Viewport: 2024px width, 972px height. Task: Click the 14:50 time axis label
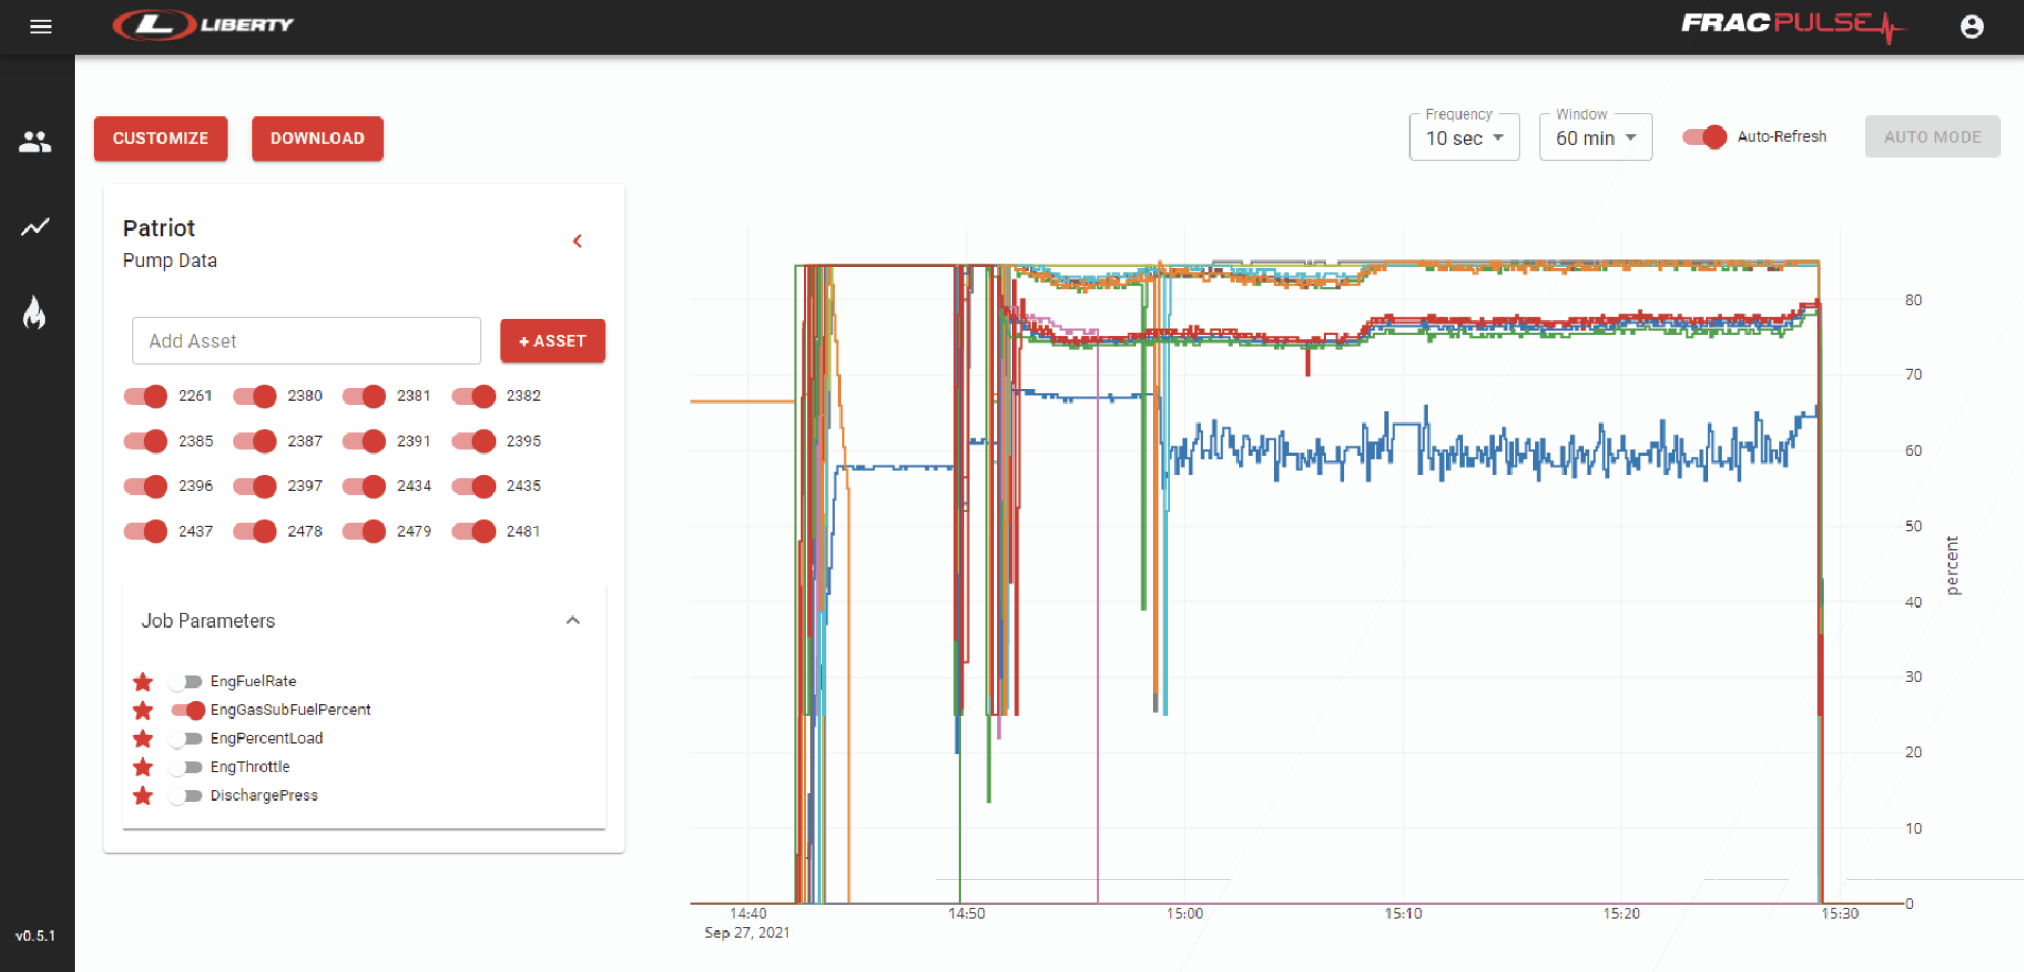966,914
